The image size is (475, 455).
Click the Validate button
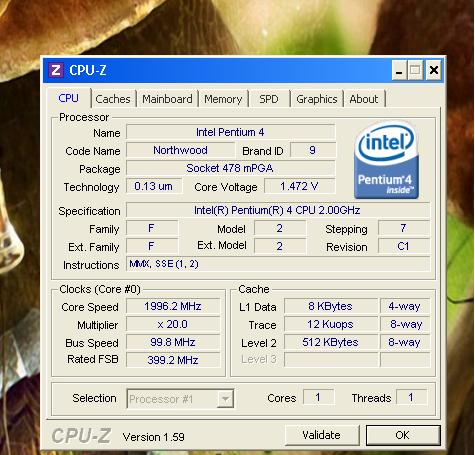pos(322,435)
